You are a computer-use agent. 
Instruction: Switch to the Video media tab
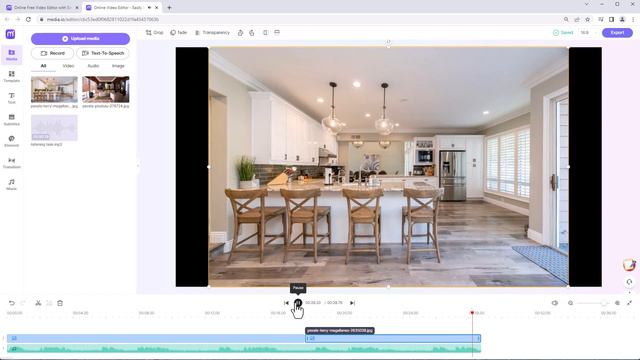[x=68, y=66]
